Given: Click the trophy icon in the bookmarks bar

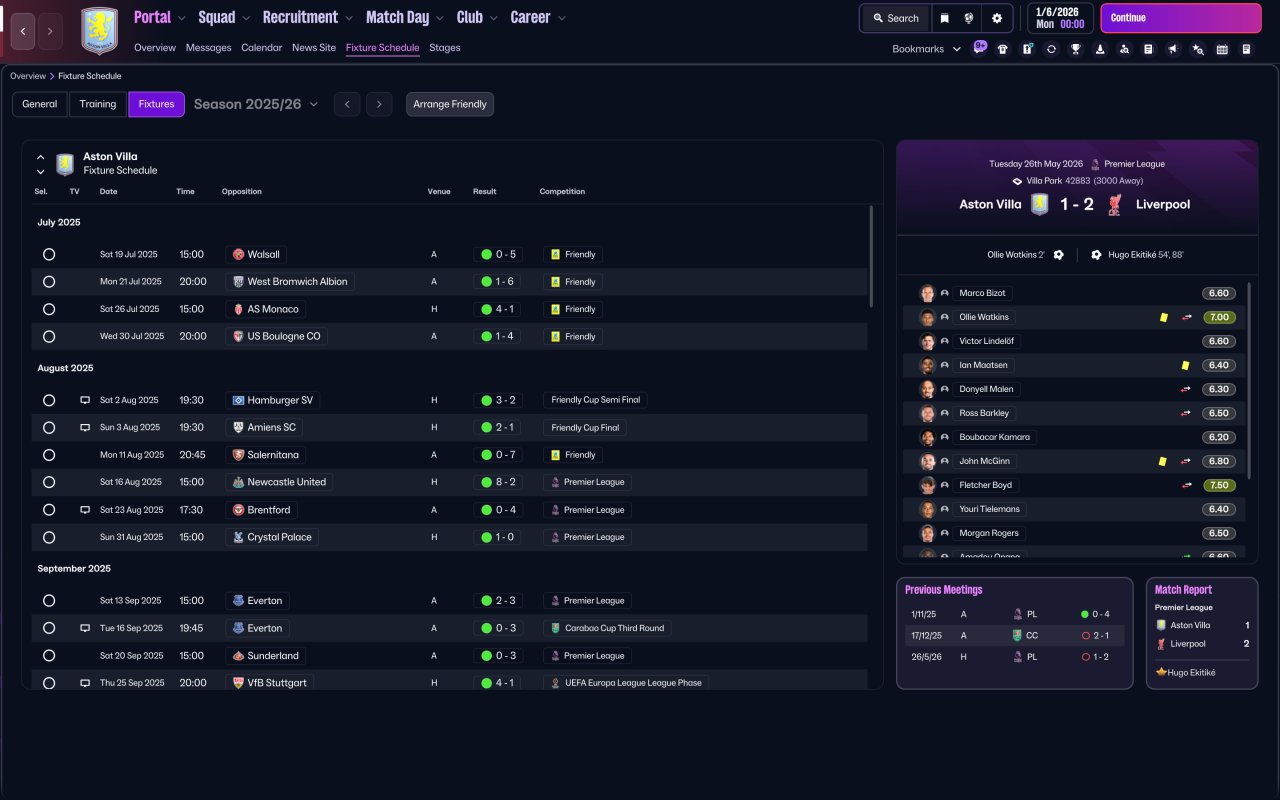Looking at the screenshot, I should (x=1075, y=49).
